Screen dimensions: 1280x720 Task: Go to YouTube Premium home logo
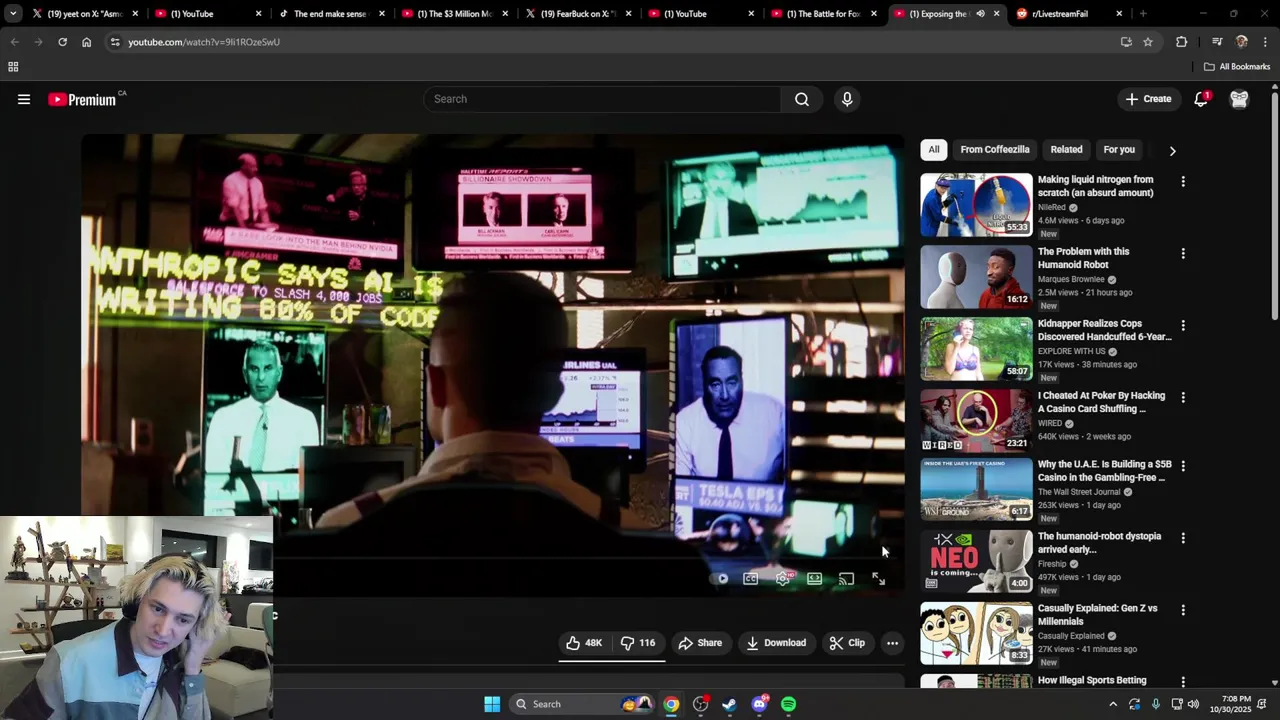(x=82, y=99)
